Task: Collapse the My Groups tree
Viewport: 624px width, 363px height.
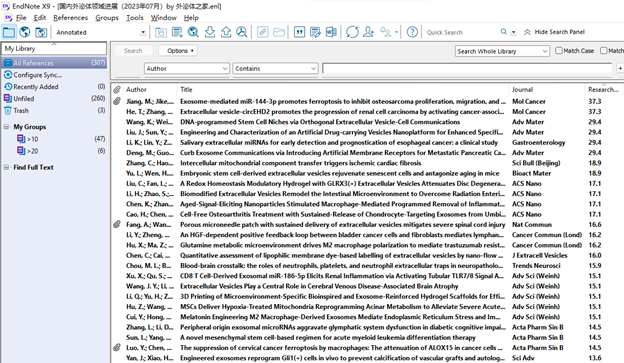Action: coord(6,127)
